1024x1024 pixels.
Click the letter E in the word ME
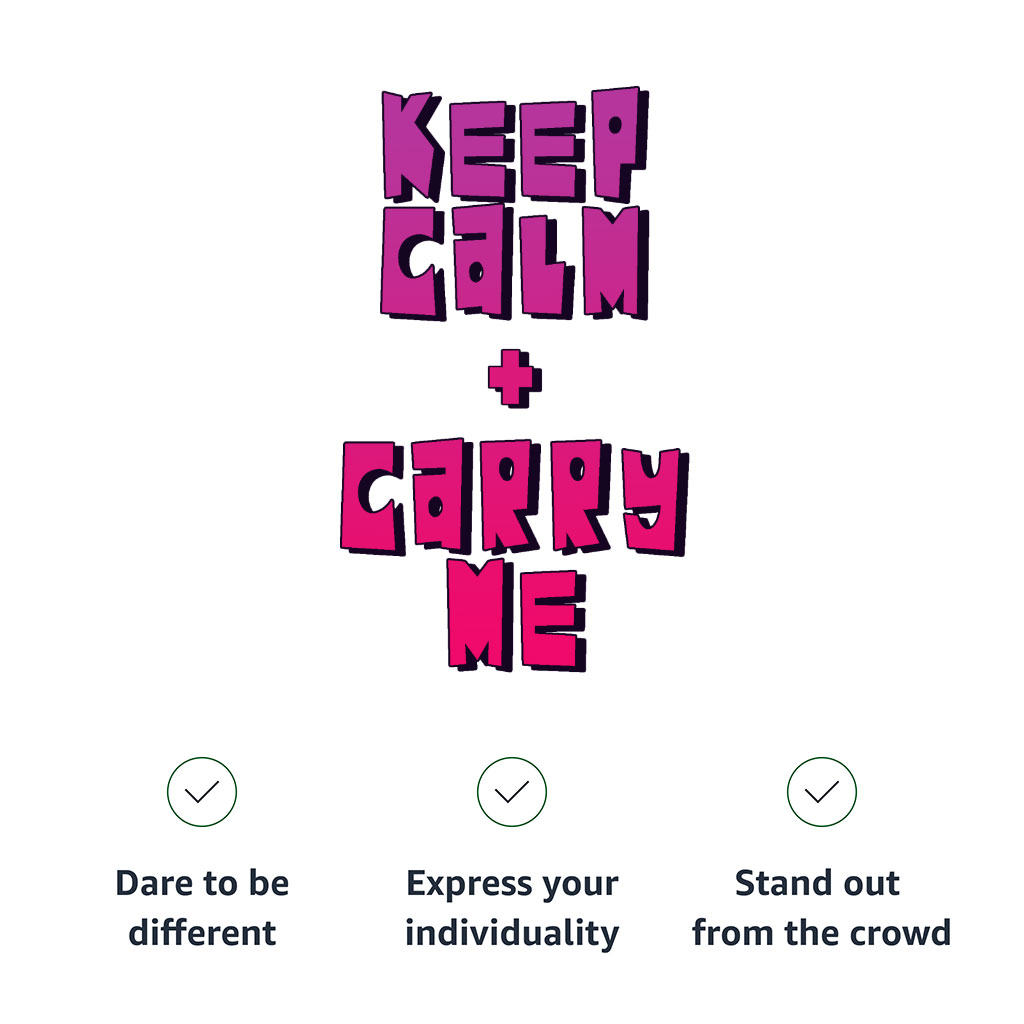coord(553,615)
